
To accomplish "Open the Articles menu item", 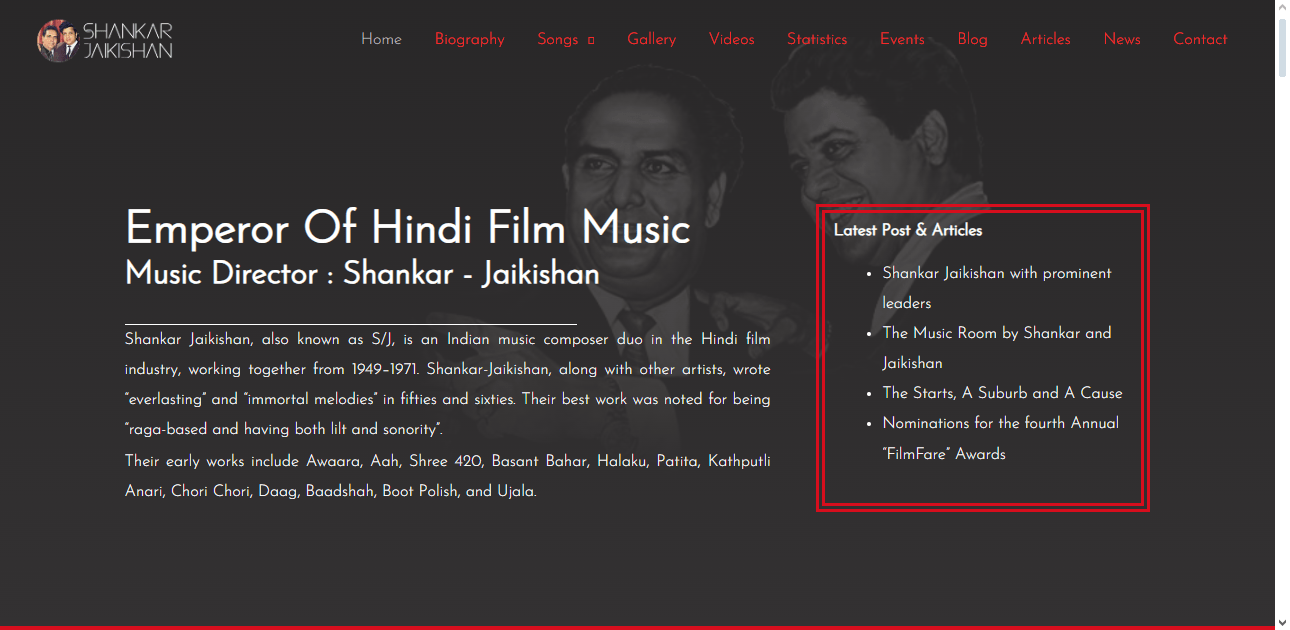I will 1045,39.
